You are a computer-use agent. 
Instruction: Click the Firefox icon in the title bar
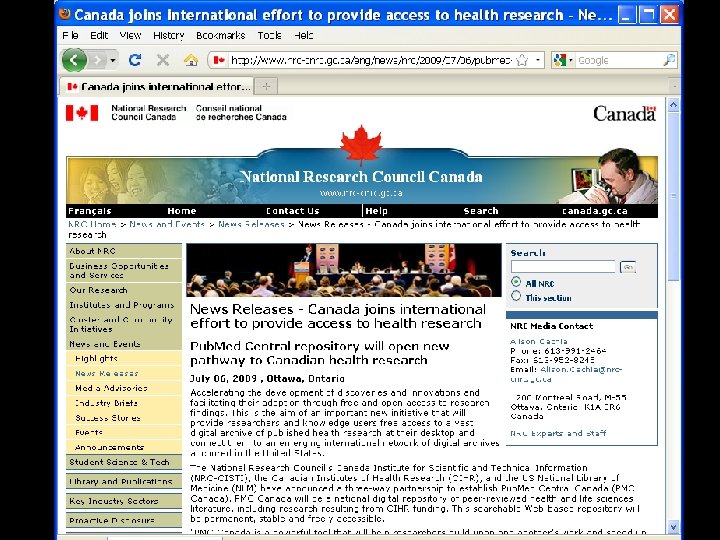point(65,14)
